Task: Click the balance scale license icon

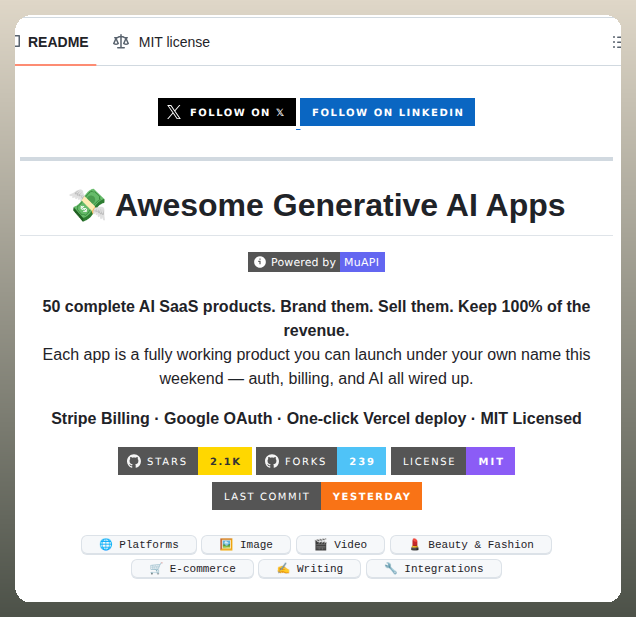Action: click(x=121, y=42)
